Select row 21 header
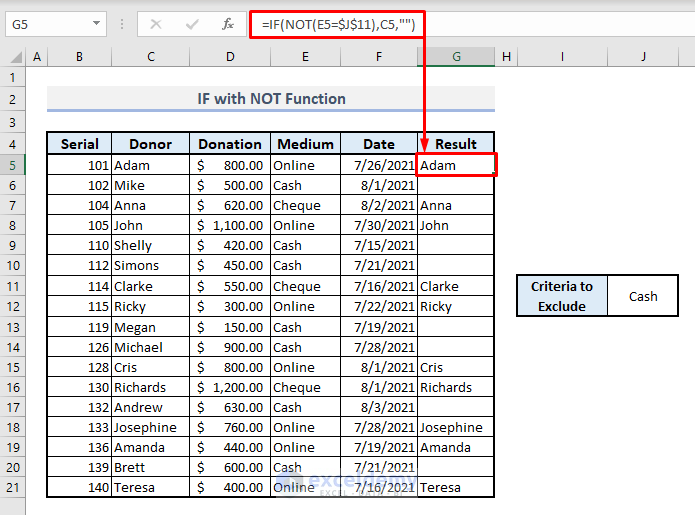Viewport: 695px width, 515px height. coord(12,488)
